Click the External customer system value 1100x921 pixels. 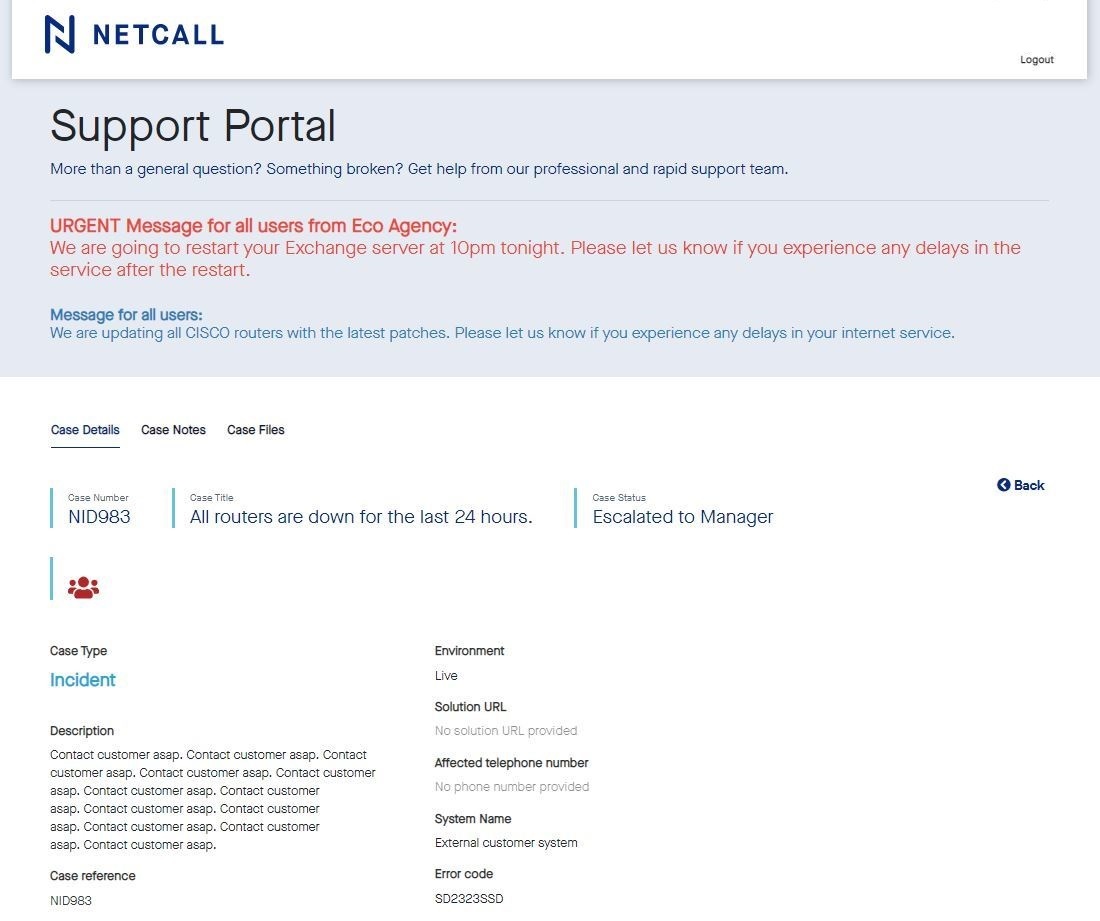coord(506,843)
